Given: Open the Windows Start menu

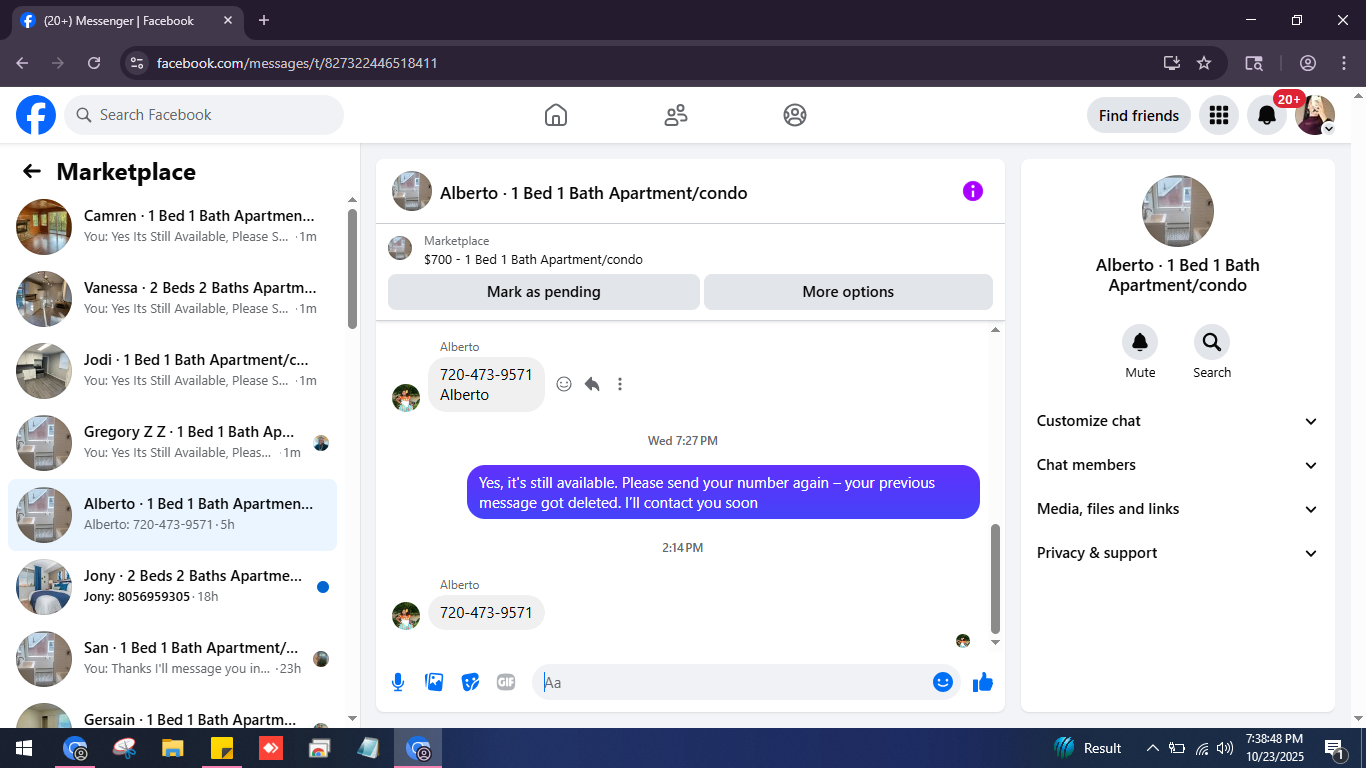Looking at the screenshot, I should [23, 748].
